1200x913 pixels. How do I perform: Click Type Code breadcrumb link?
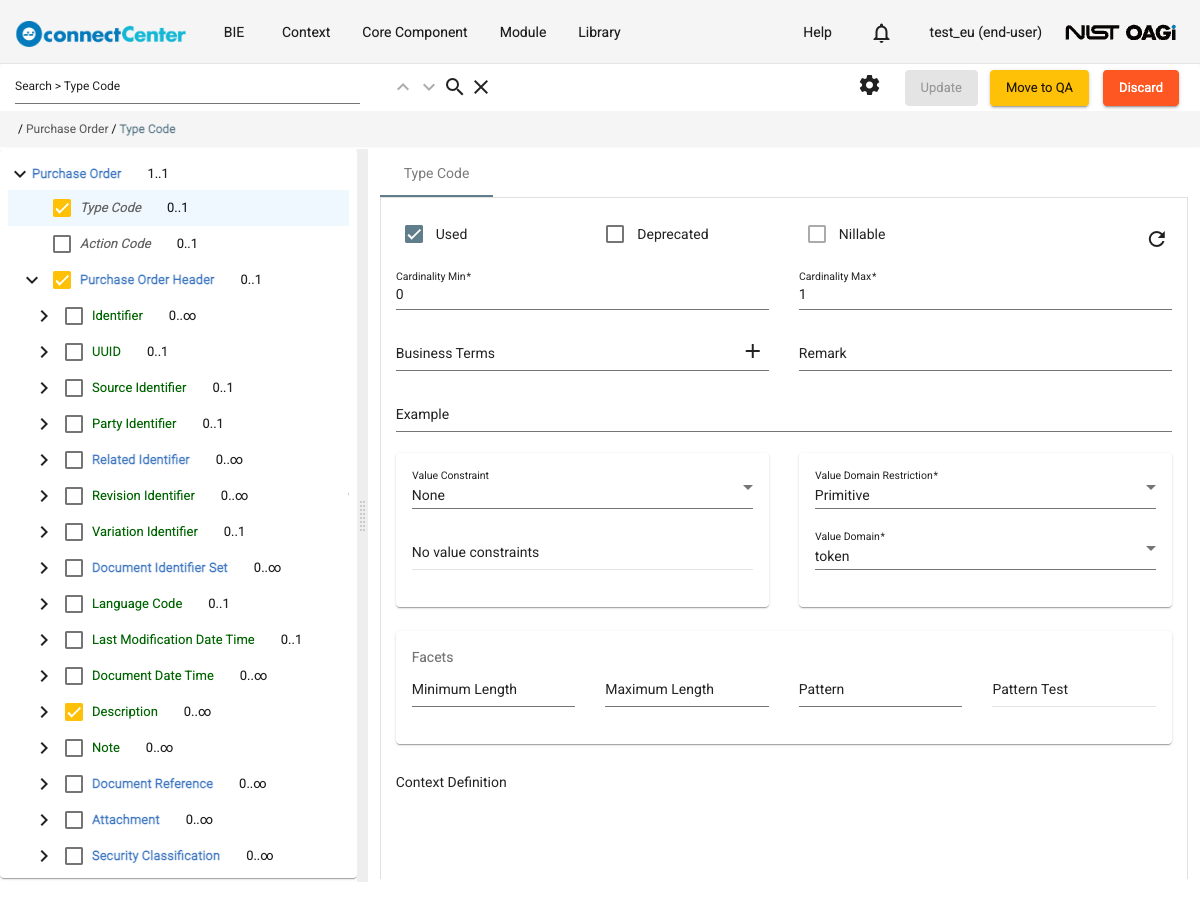pyautogui.click(x=148, y=129)
